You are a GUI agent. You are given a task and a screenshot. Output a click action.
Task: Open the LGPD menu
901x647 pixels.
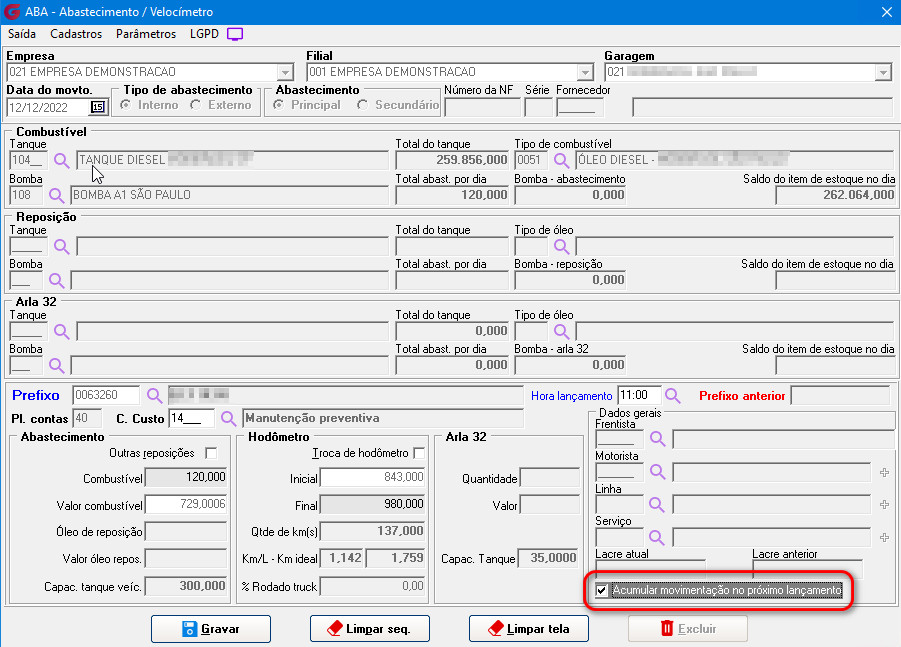coord(205,34)
